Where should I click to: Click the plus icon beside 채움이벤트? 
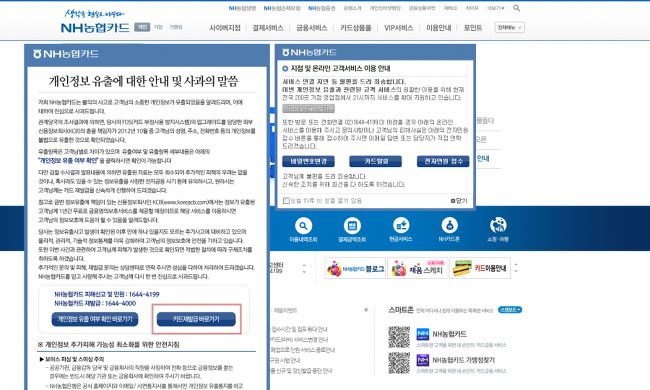(x=366, y=310)
